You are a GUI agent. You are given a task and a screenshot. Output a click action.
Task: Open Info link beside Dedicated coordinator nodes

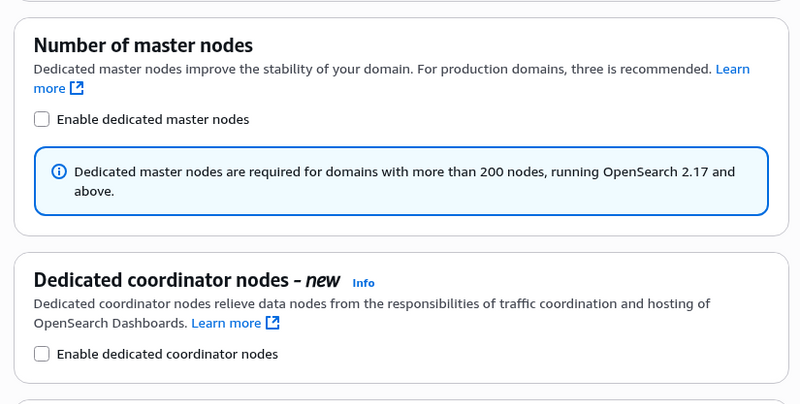[x=363, y=283]
